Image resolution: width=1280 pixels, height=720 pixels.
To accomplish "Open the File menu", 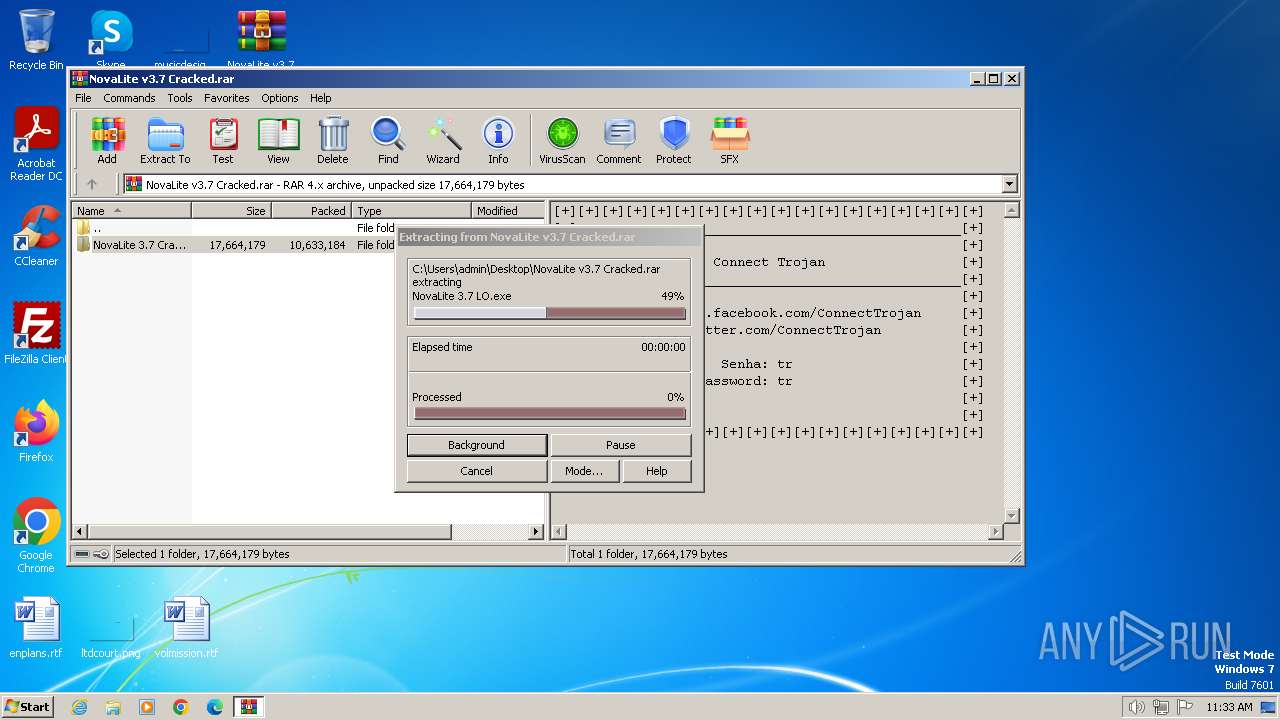I will (x=83, y=98).
